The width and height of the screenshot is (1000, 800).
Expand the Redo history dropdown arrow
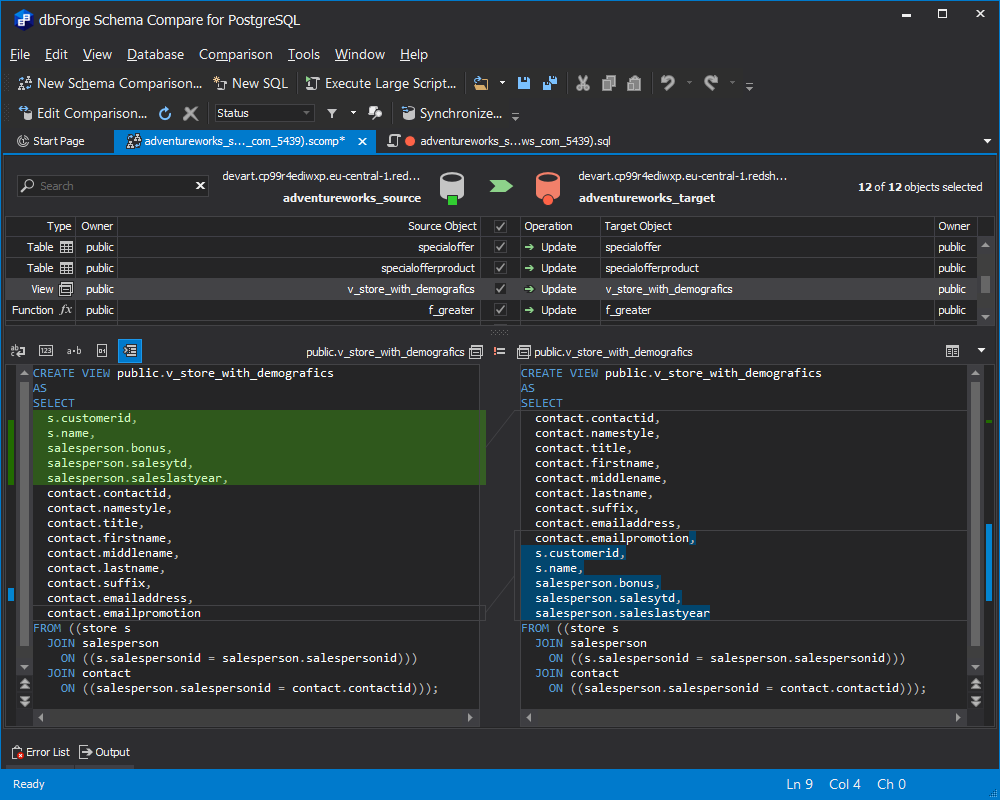click(732, 83)
